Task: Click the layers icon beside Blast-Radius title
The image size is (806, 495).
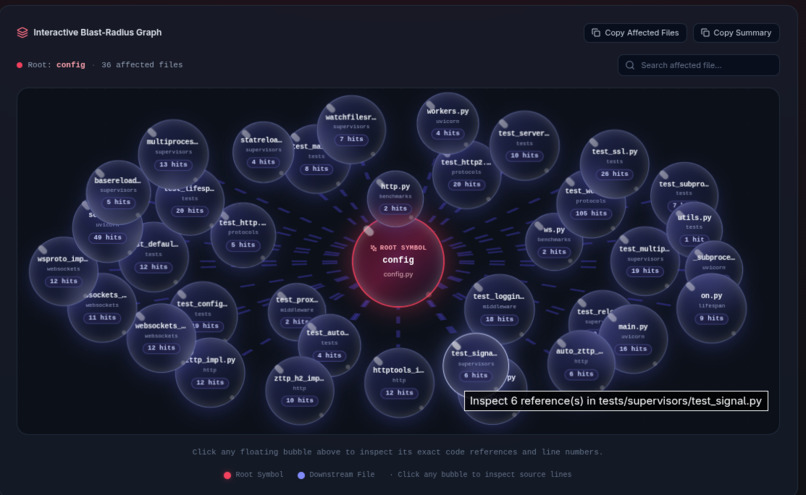Action: 22,32
